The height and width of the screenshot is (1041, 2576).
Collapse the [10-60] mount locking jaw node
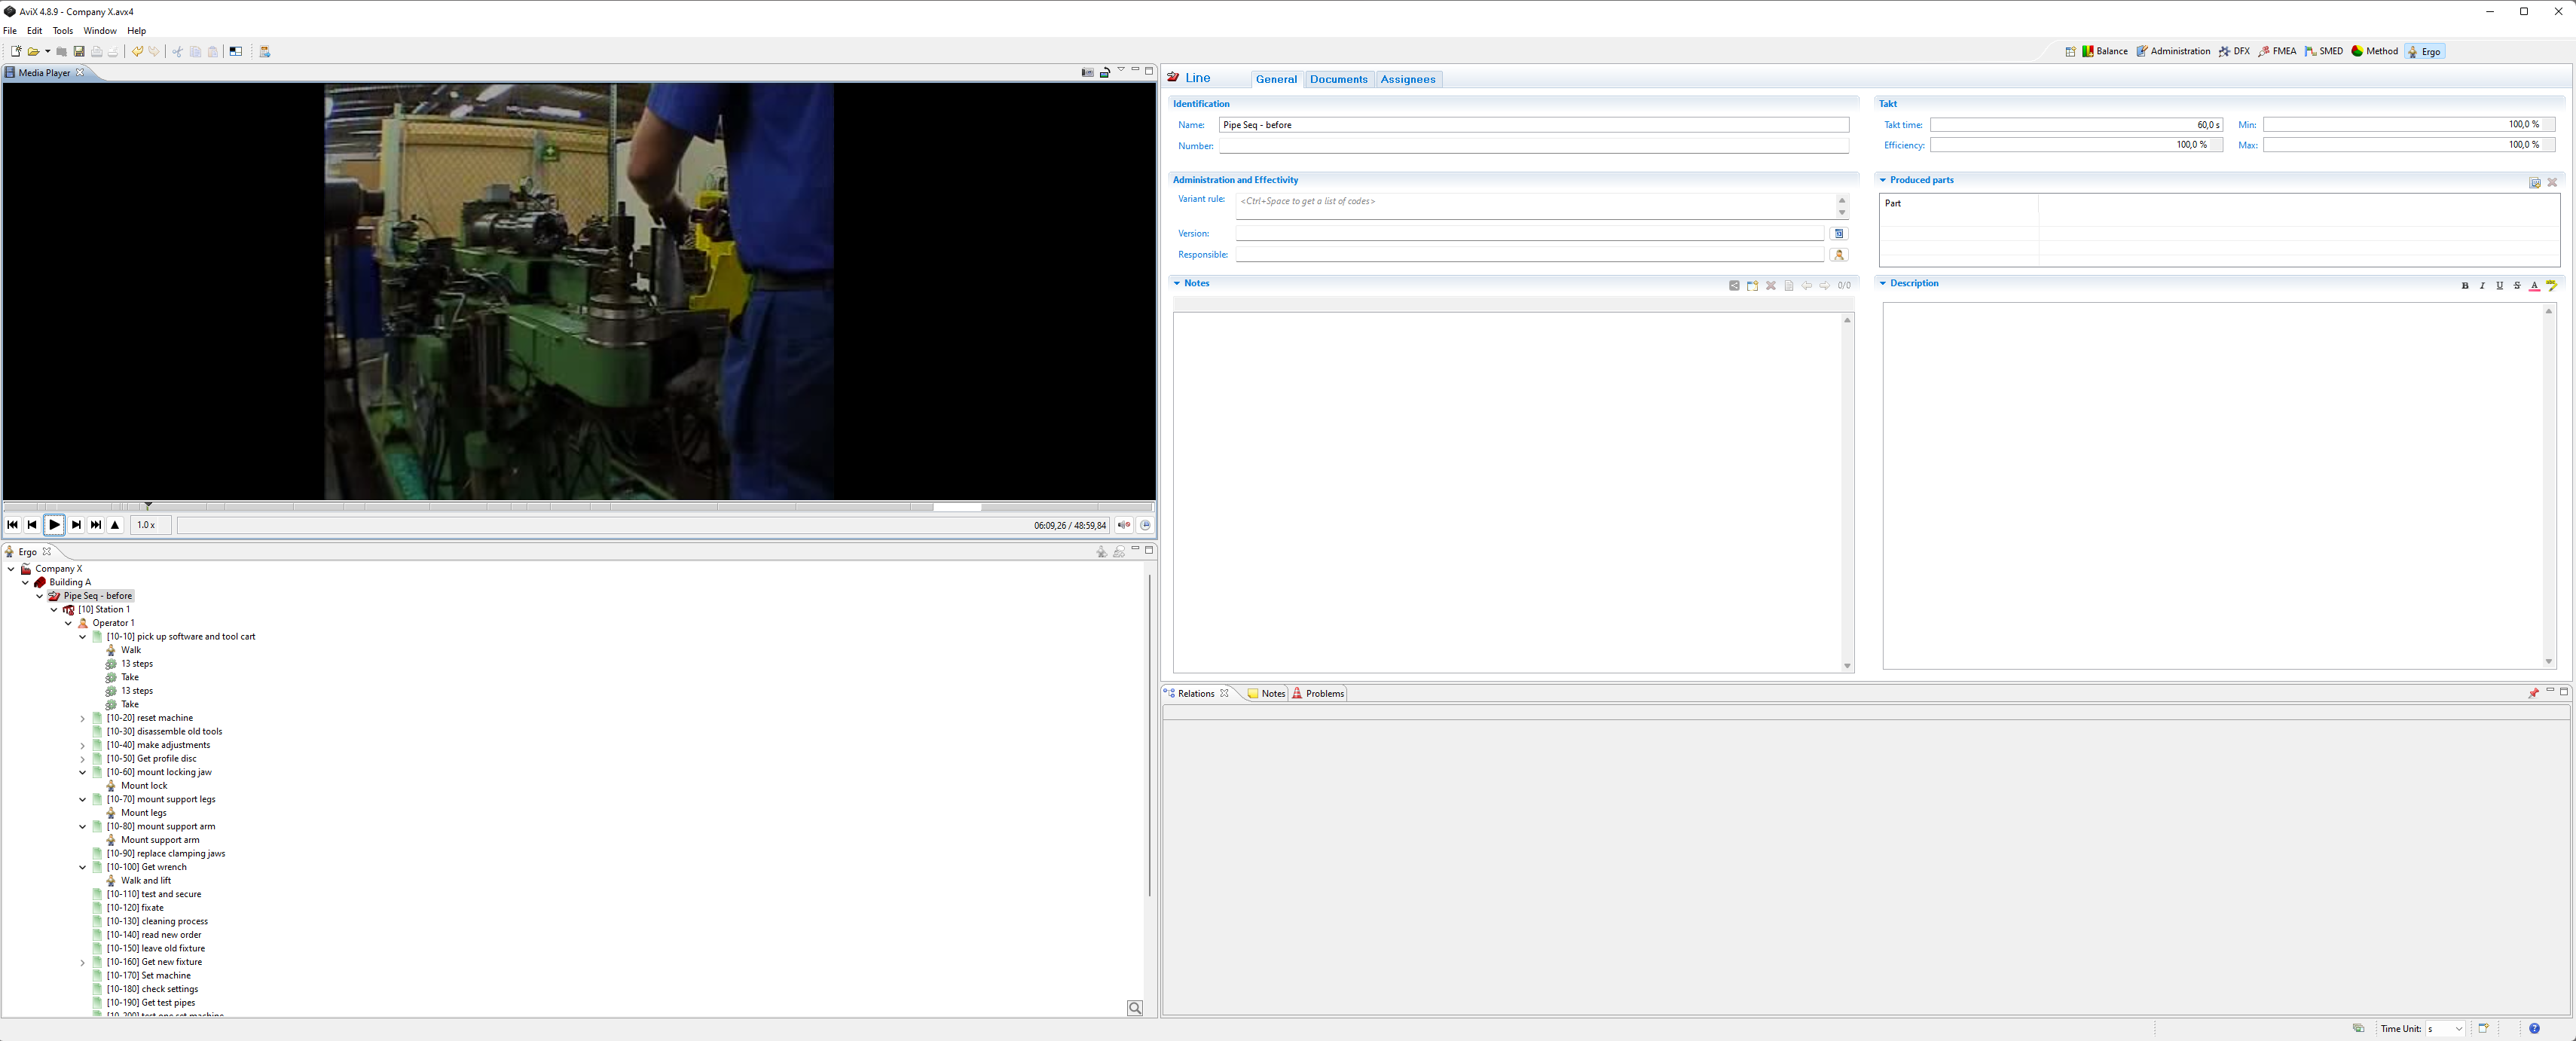tap(83, 772)
